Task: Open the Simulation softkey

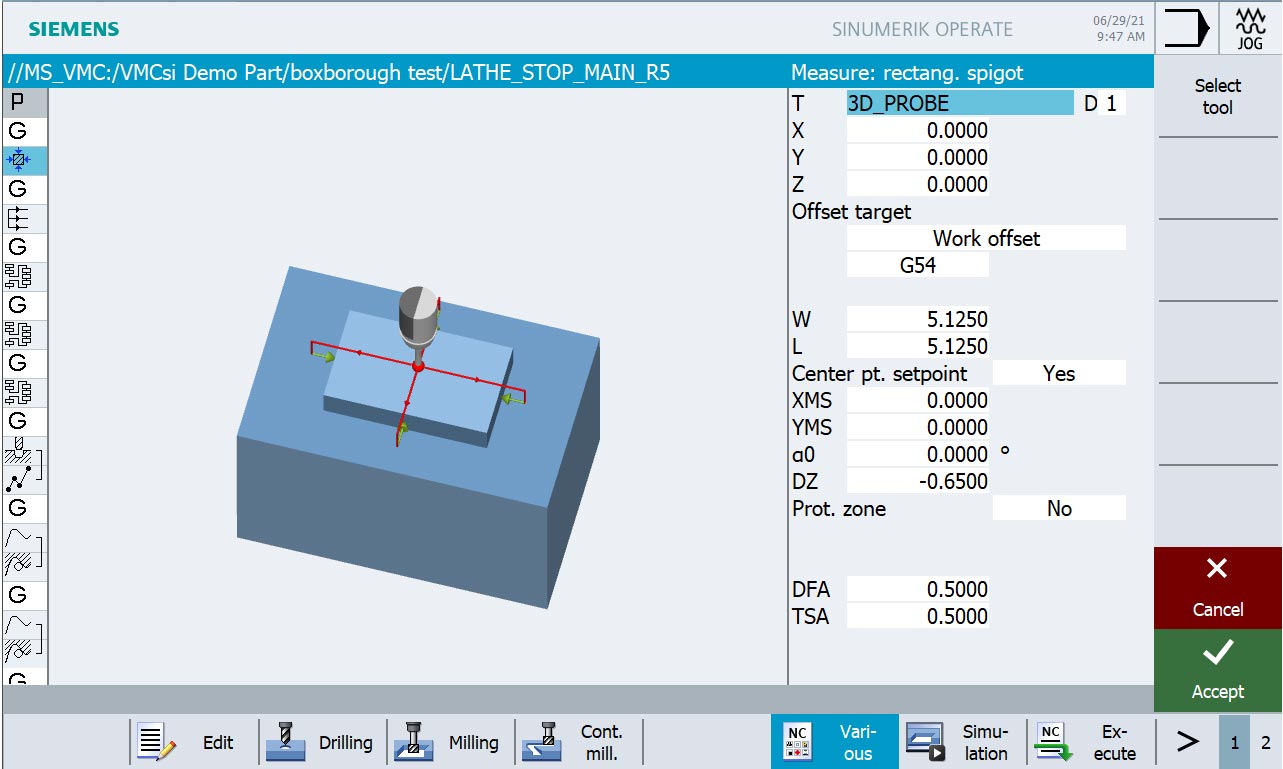Action: [x=963, y=742]
